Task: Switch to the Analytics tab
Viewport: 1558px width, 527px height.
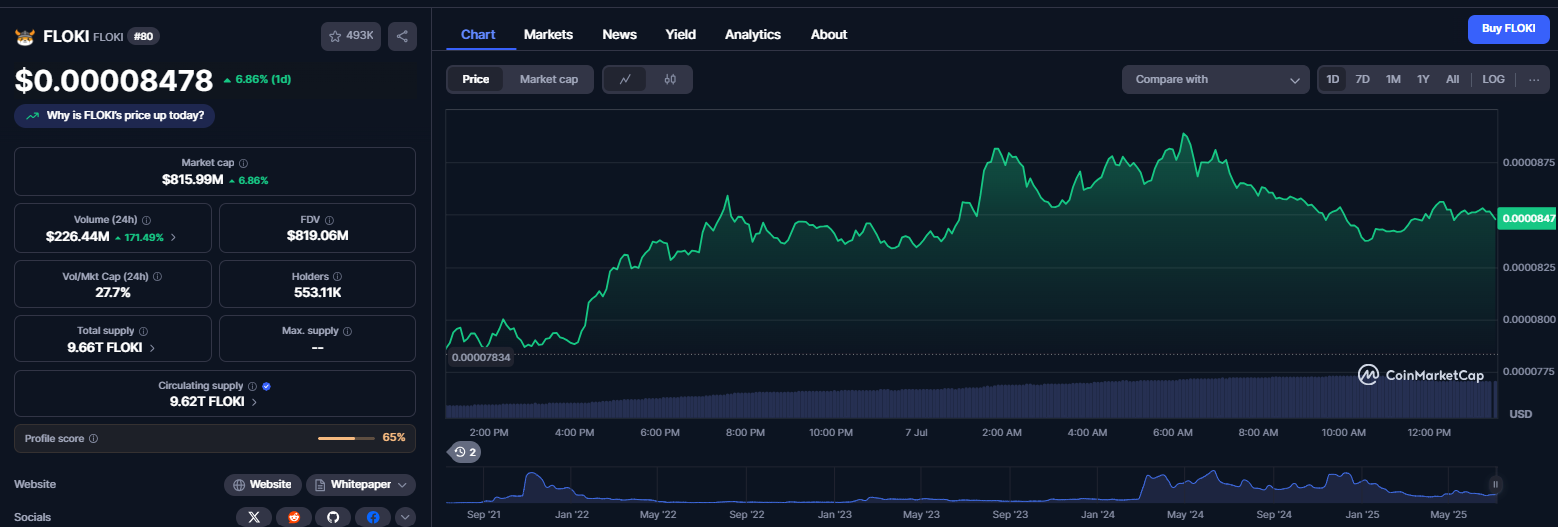Action: click(x=753, y=34)
